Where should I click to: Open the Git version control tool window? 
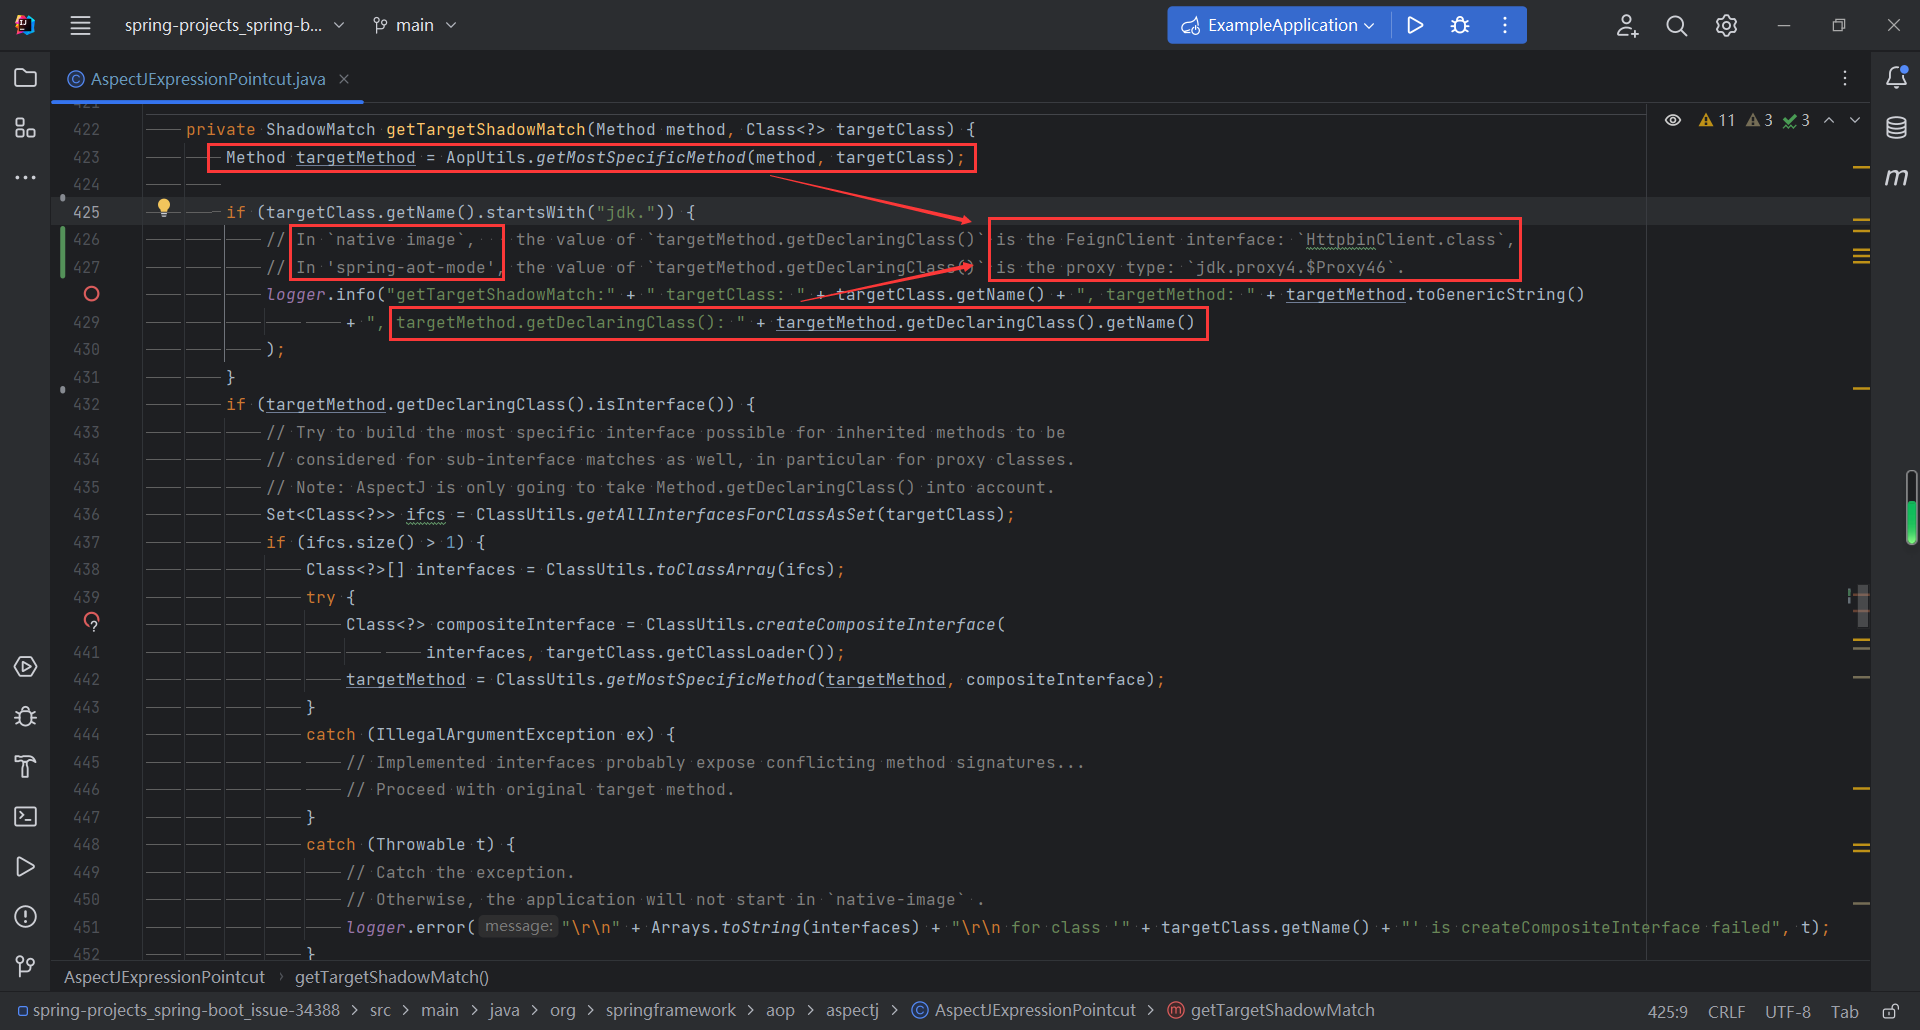26,966
